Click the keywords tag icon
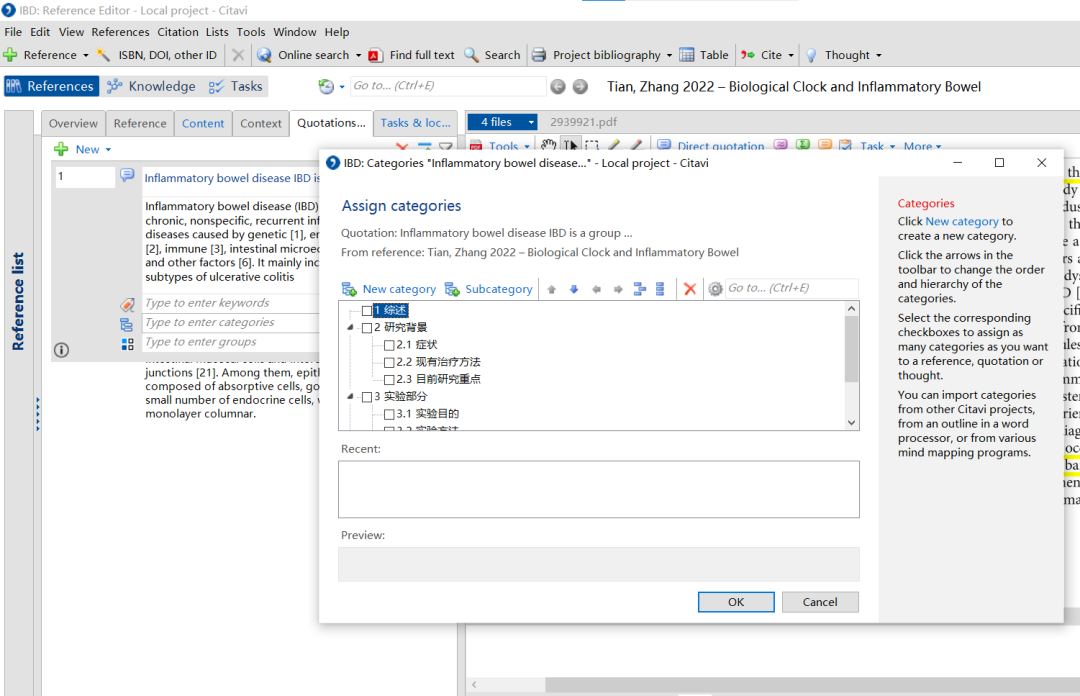The width and height of the screenshot is (1080, 696). 127,304
